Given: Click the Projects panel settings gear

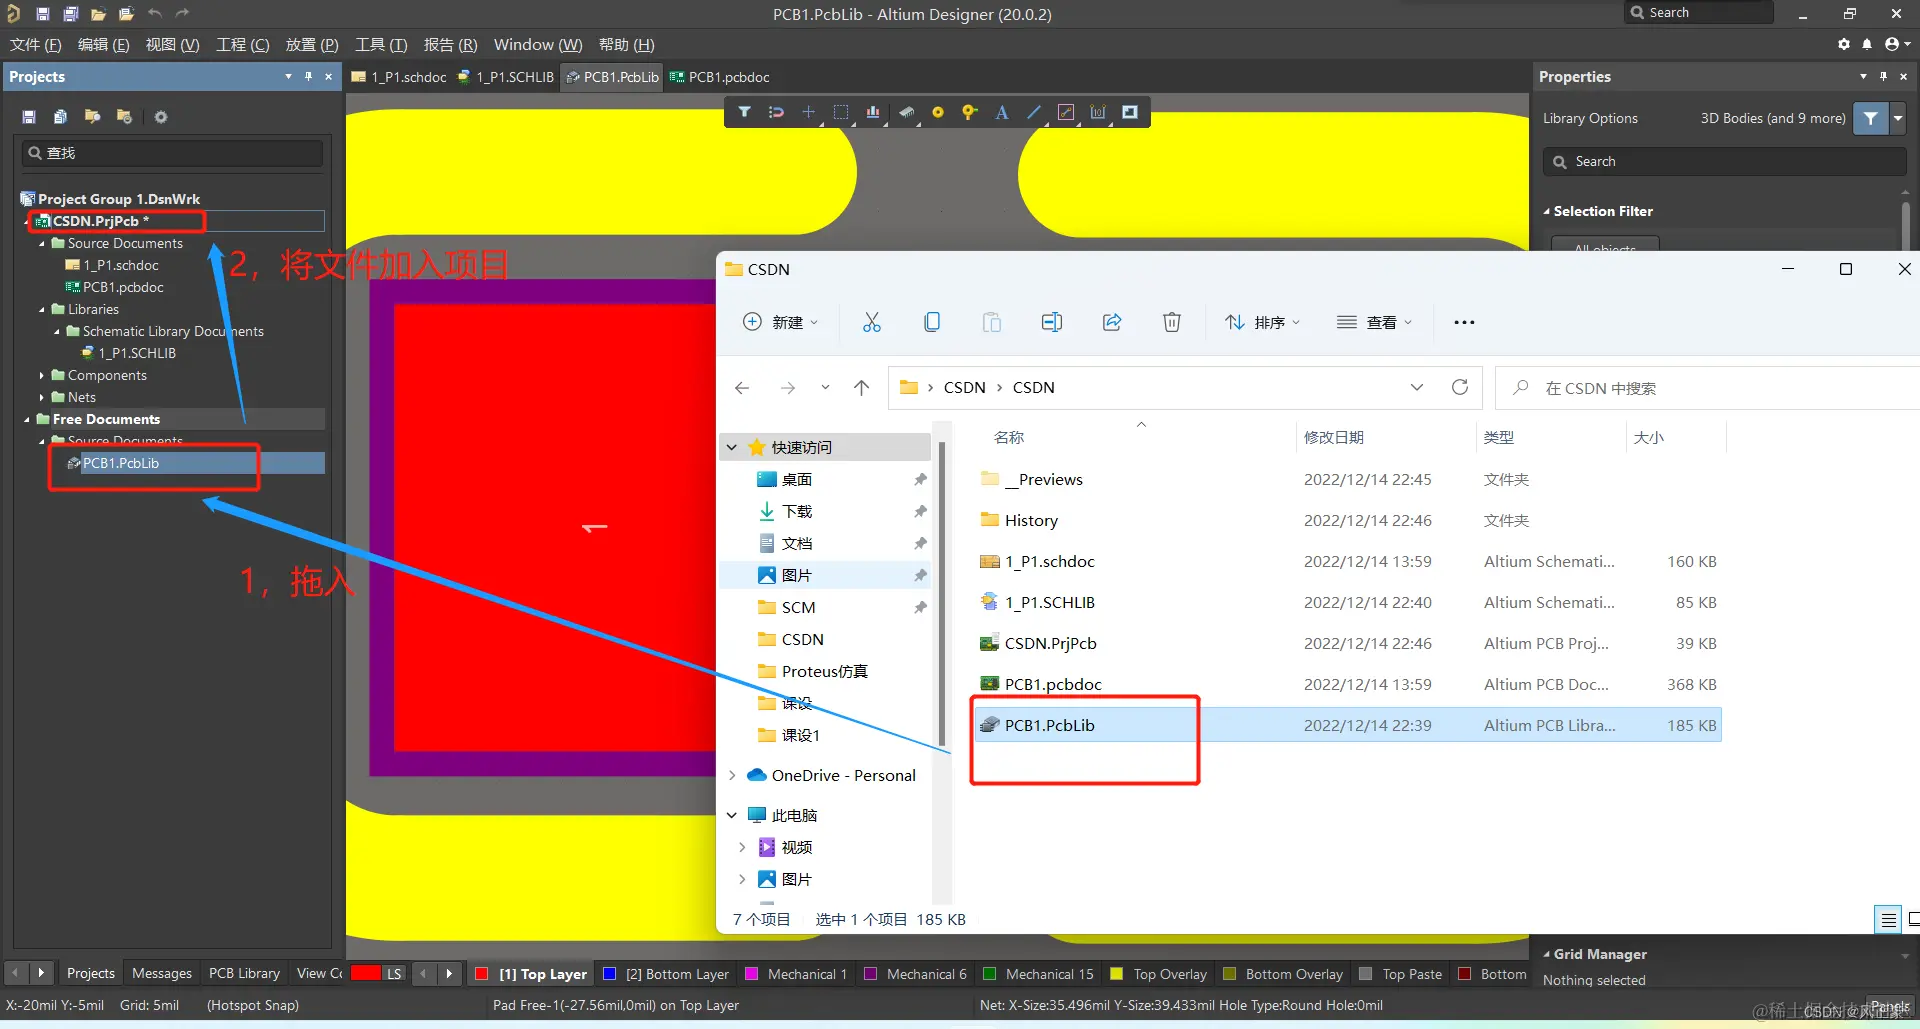Looking at the screenshot, I should click(x=161, y=117).
